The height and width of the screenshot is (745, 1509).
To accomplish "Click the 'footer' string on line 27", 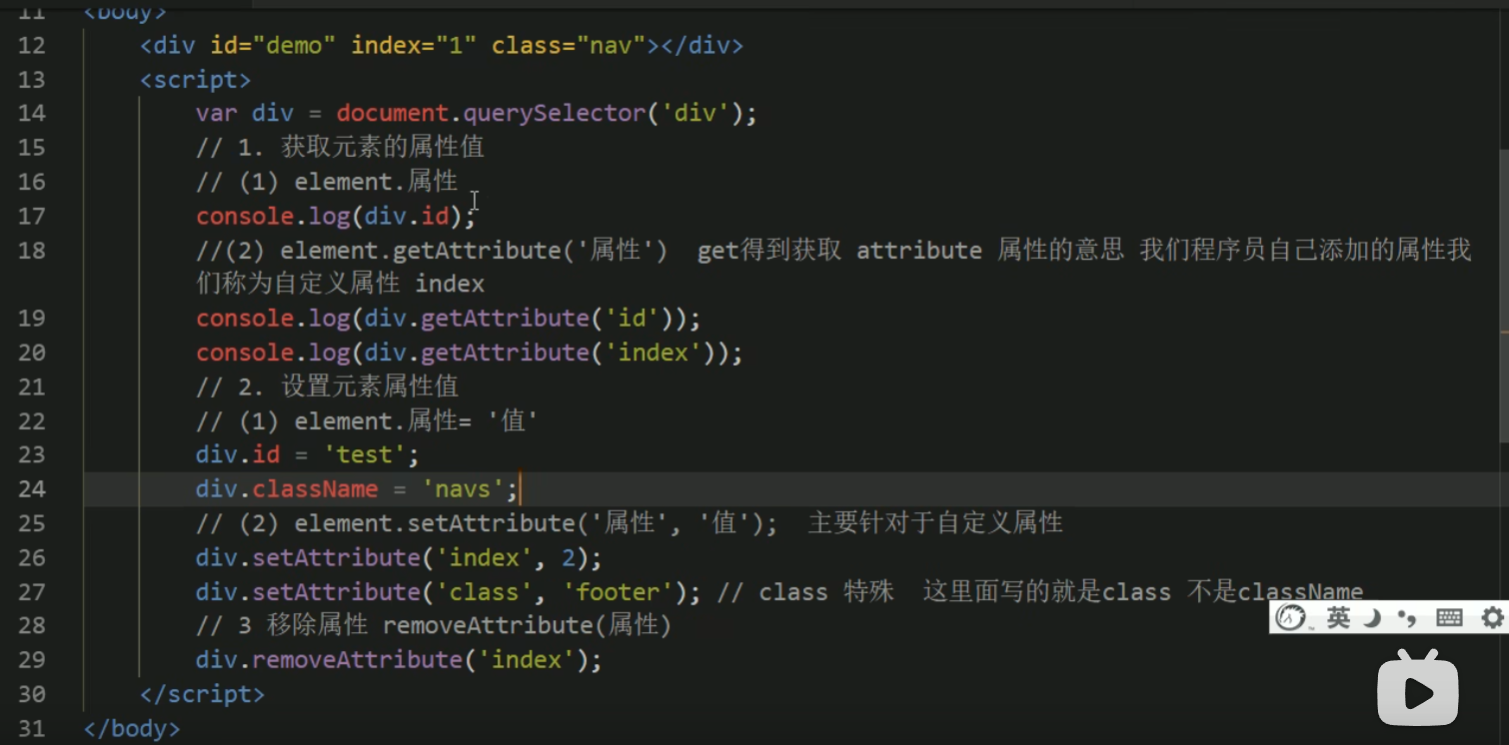I will pos(617,591).
